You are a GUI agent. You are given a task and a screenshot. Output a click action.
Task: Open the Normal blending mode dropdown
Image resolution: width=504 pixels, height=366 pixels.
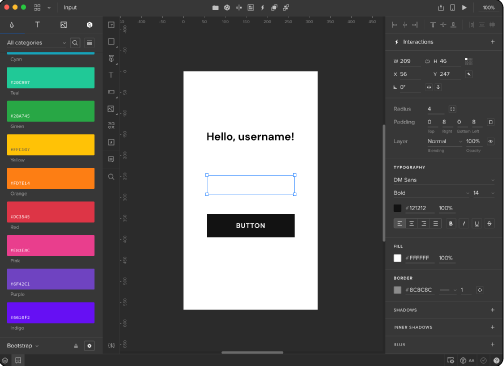coord(445,141)
